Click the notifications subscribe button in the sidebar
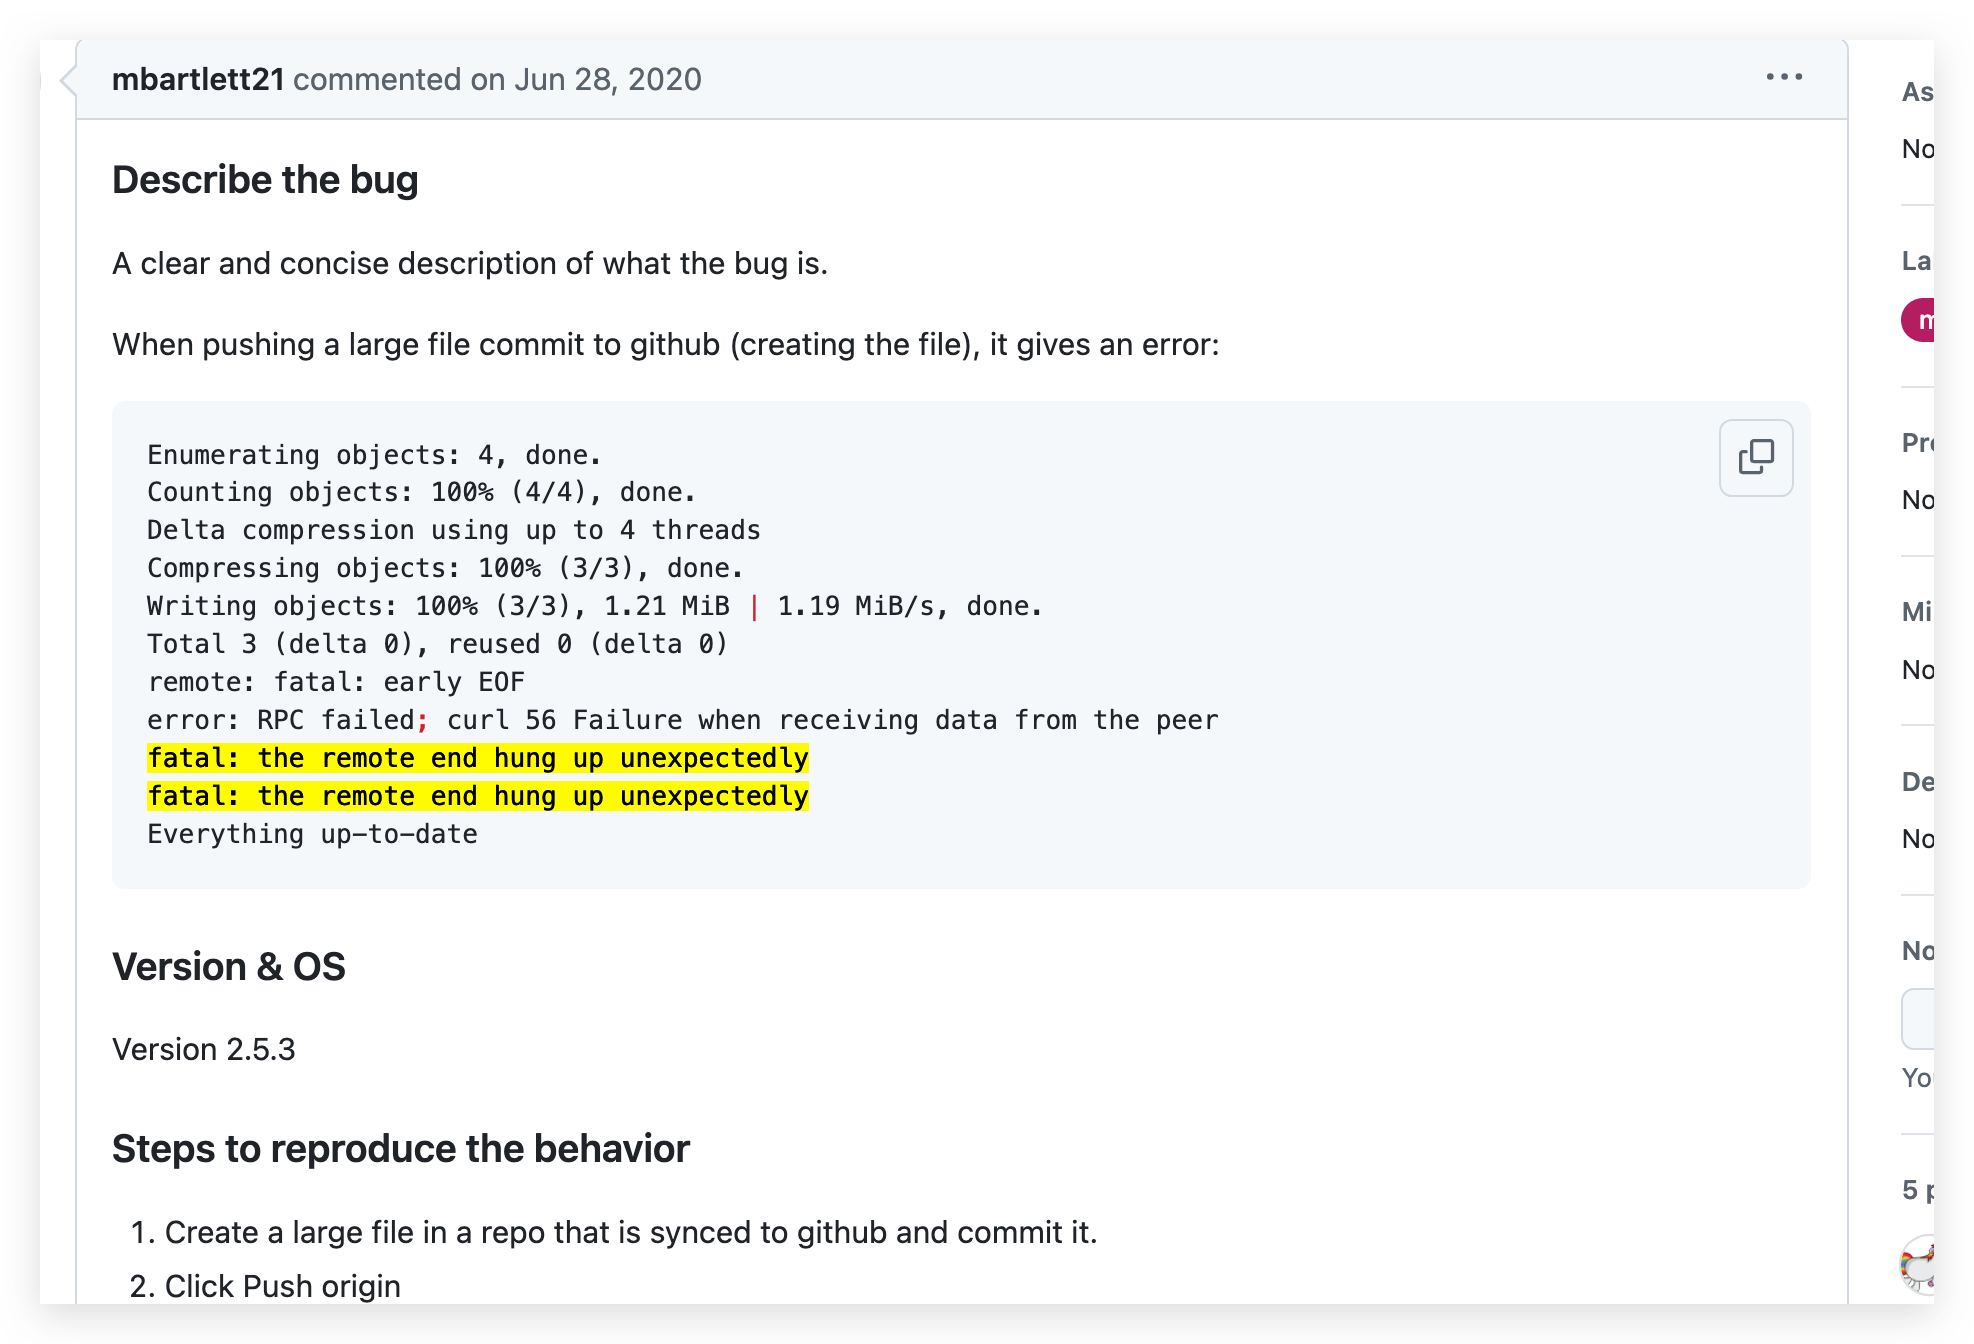This screenshot has width=1974, height=1344. pyautogui.click(x=1918, y=1019)
